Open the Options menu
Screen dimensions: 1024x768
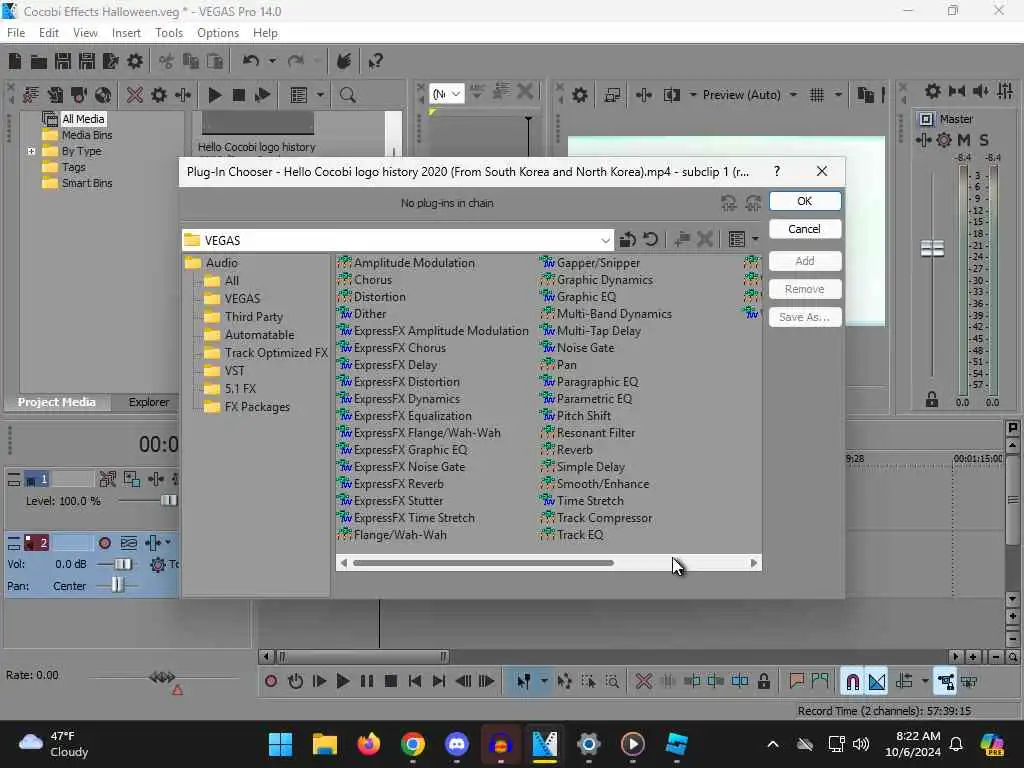pos(217,33)
